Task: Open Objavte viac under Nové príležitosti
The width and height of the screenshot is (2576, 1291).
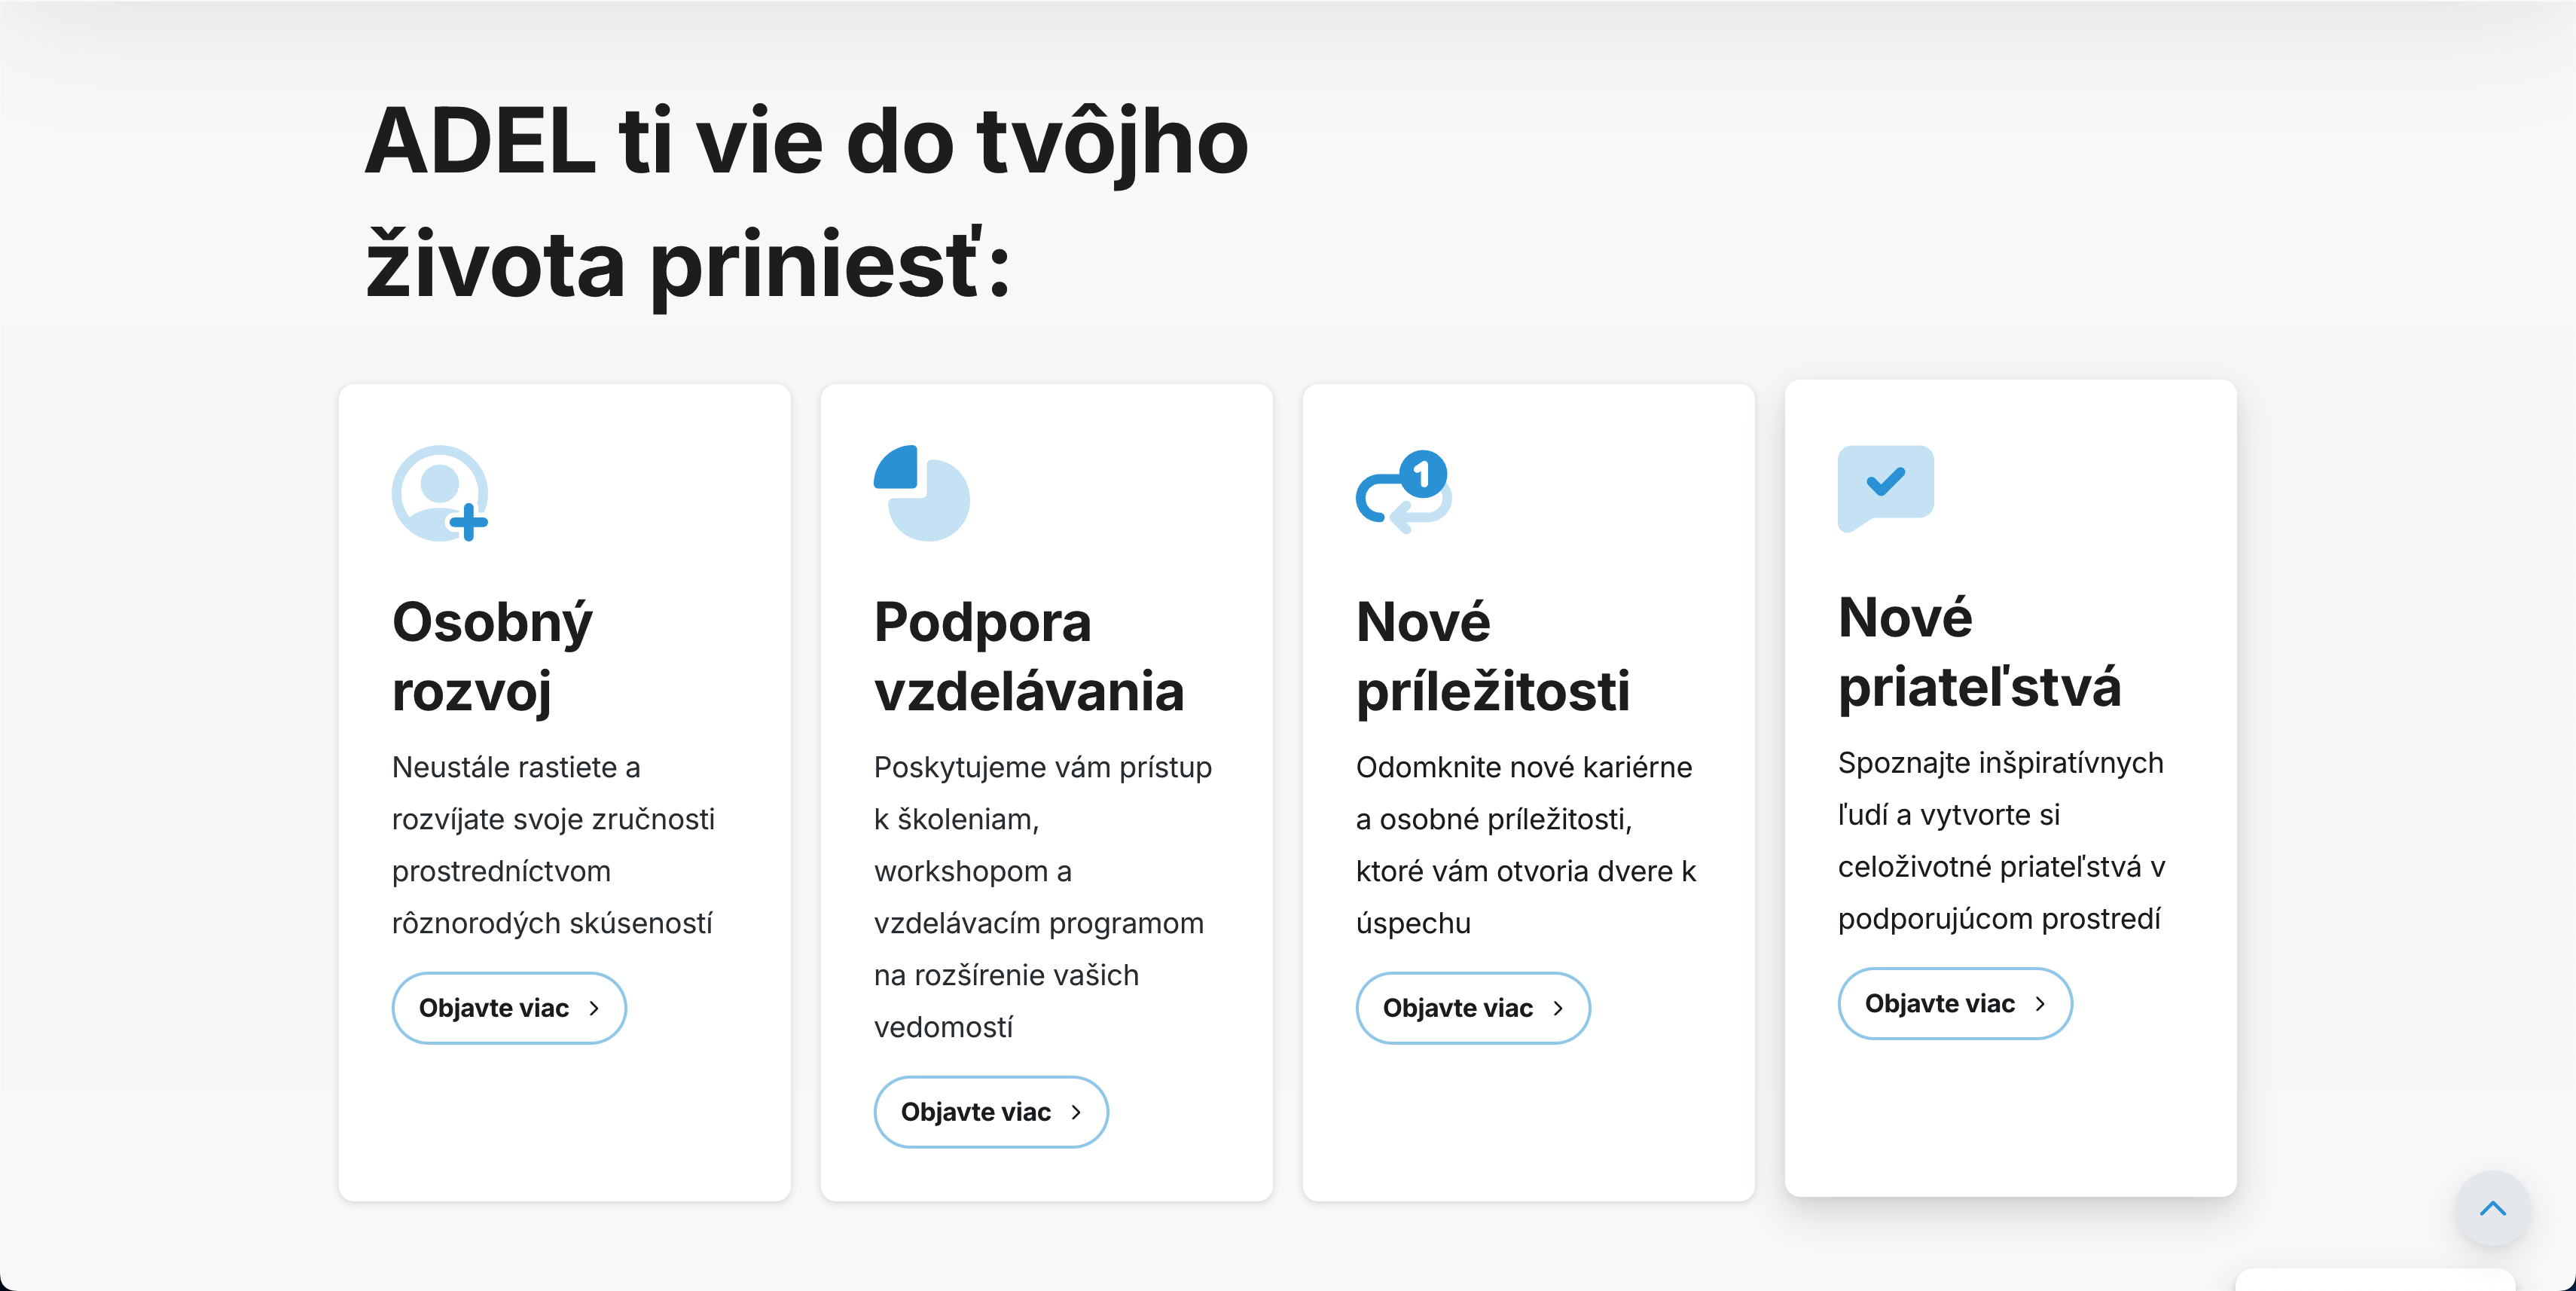Action: point(1473,1008)
